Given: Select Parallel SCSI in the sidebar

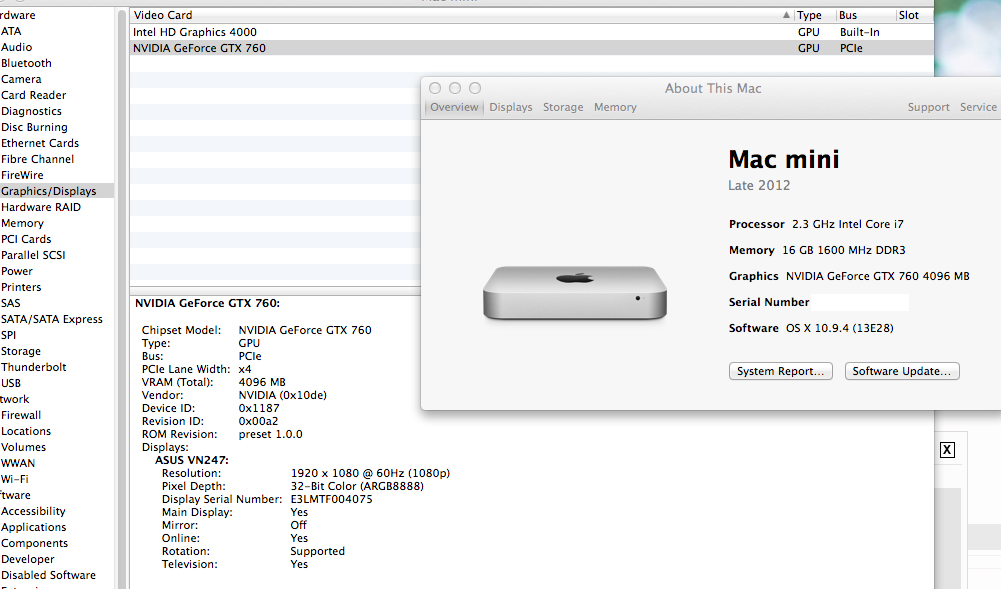Looking at the screenshot, I should (33, 255).
